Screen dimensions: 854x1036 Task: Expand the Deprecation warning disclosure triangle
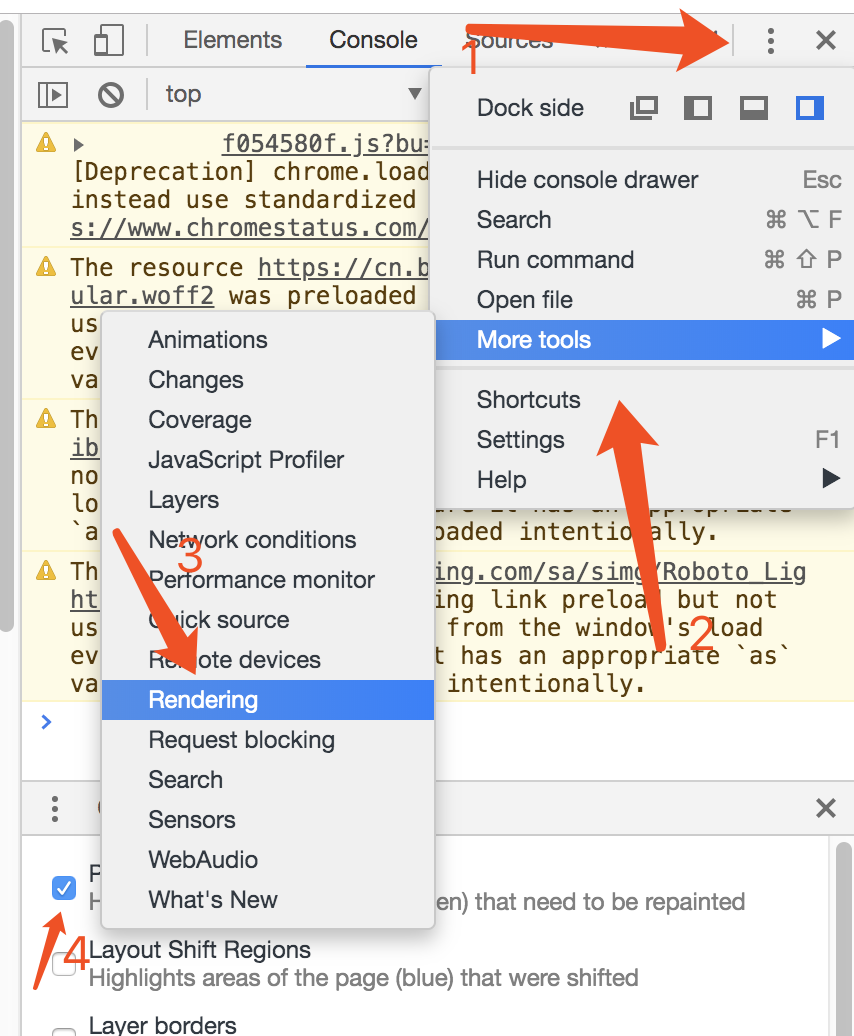click(x=79, y=145)
